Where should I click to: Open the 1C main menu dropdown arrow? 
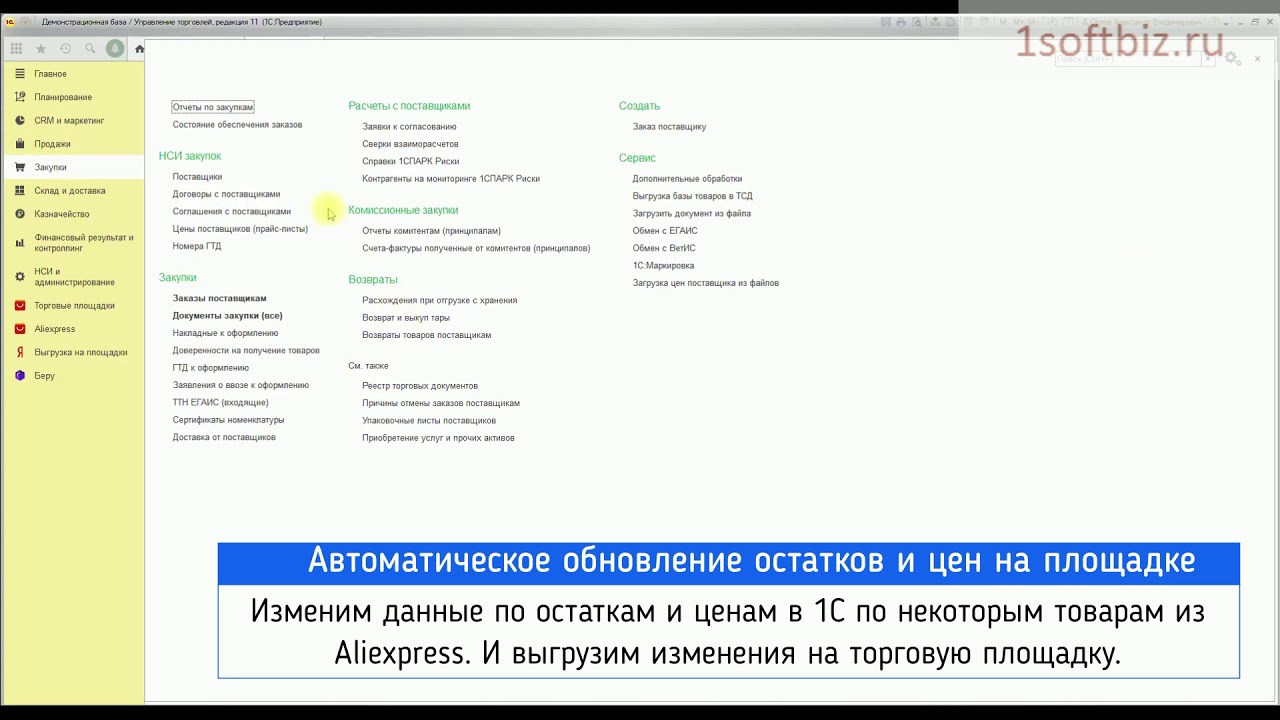coord(23,22)
